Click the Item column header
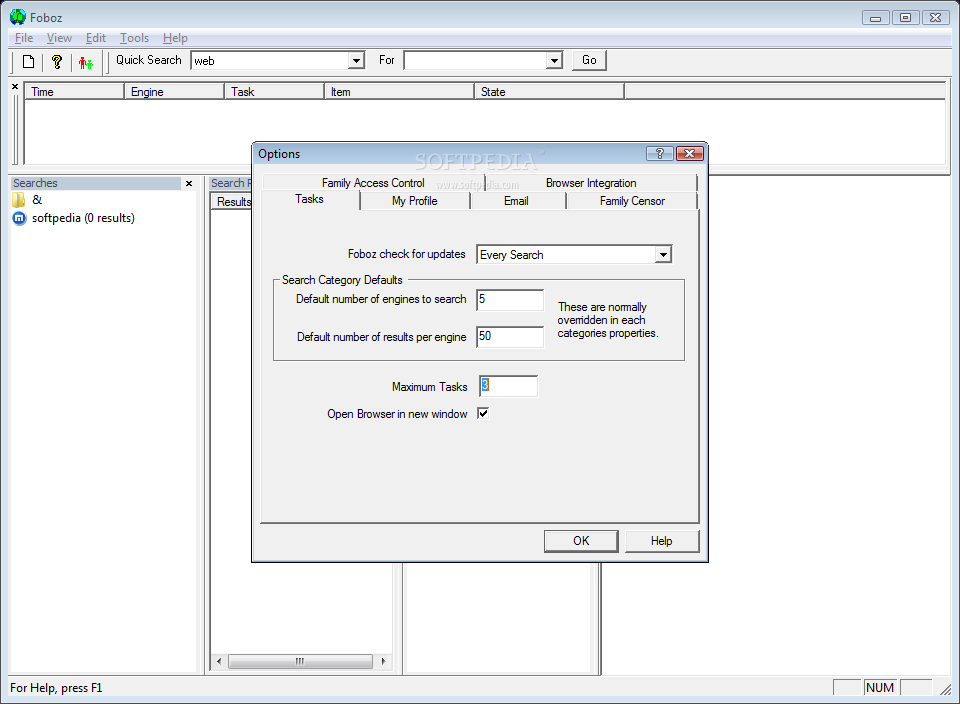 tap(399, 92)
